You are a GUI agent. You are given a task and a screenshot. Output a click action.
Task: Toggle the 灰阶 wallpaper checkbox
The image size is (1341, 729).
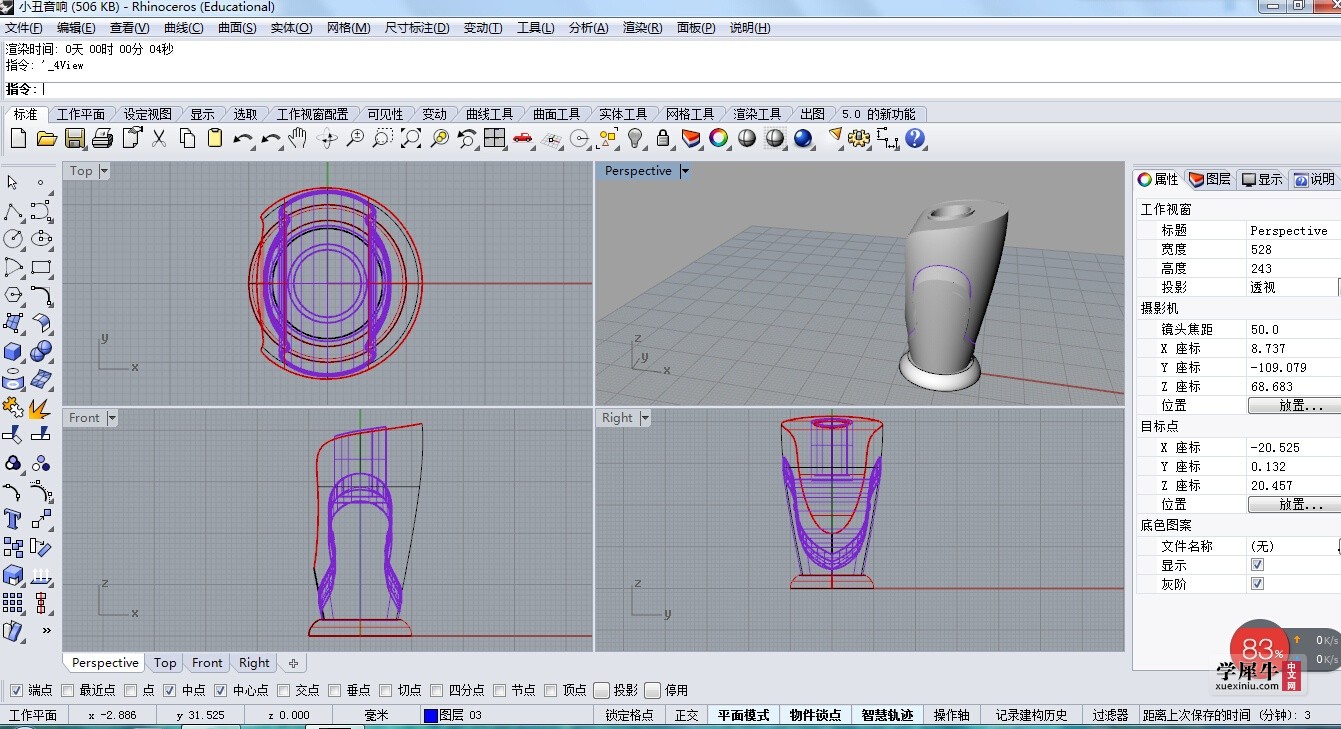click(x=1257, y=584)
